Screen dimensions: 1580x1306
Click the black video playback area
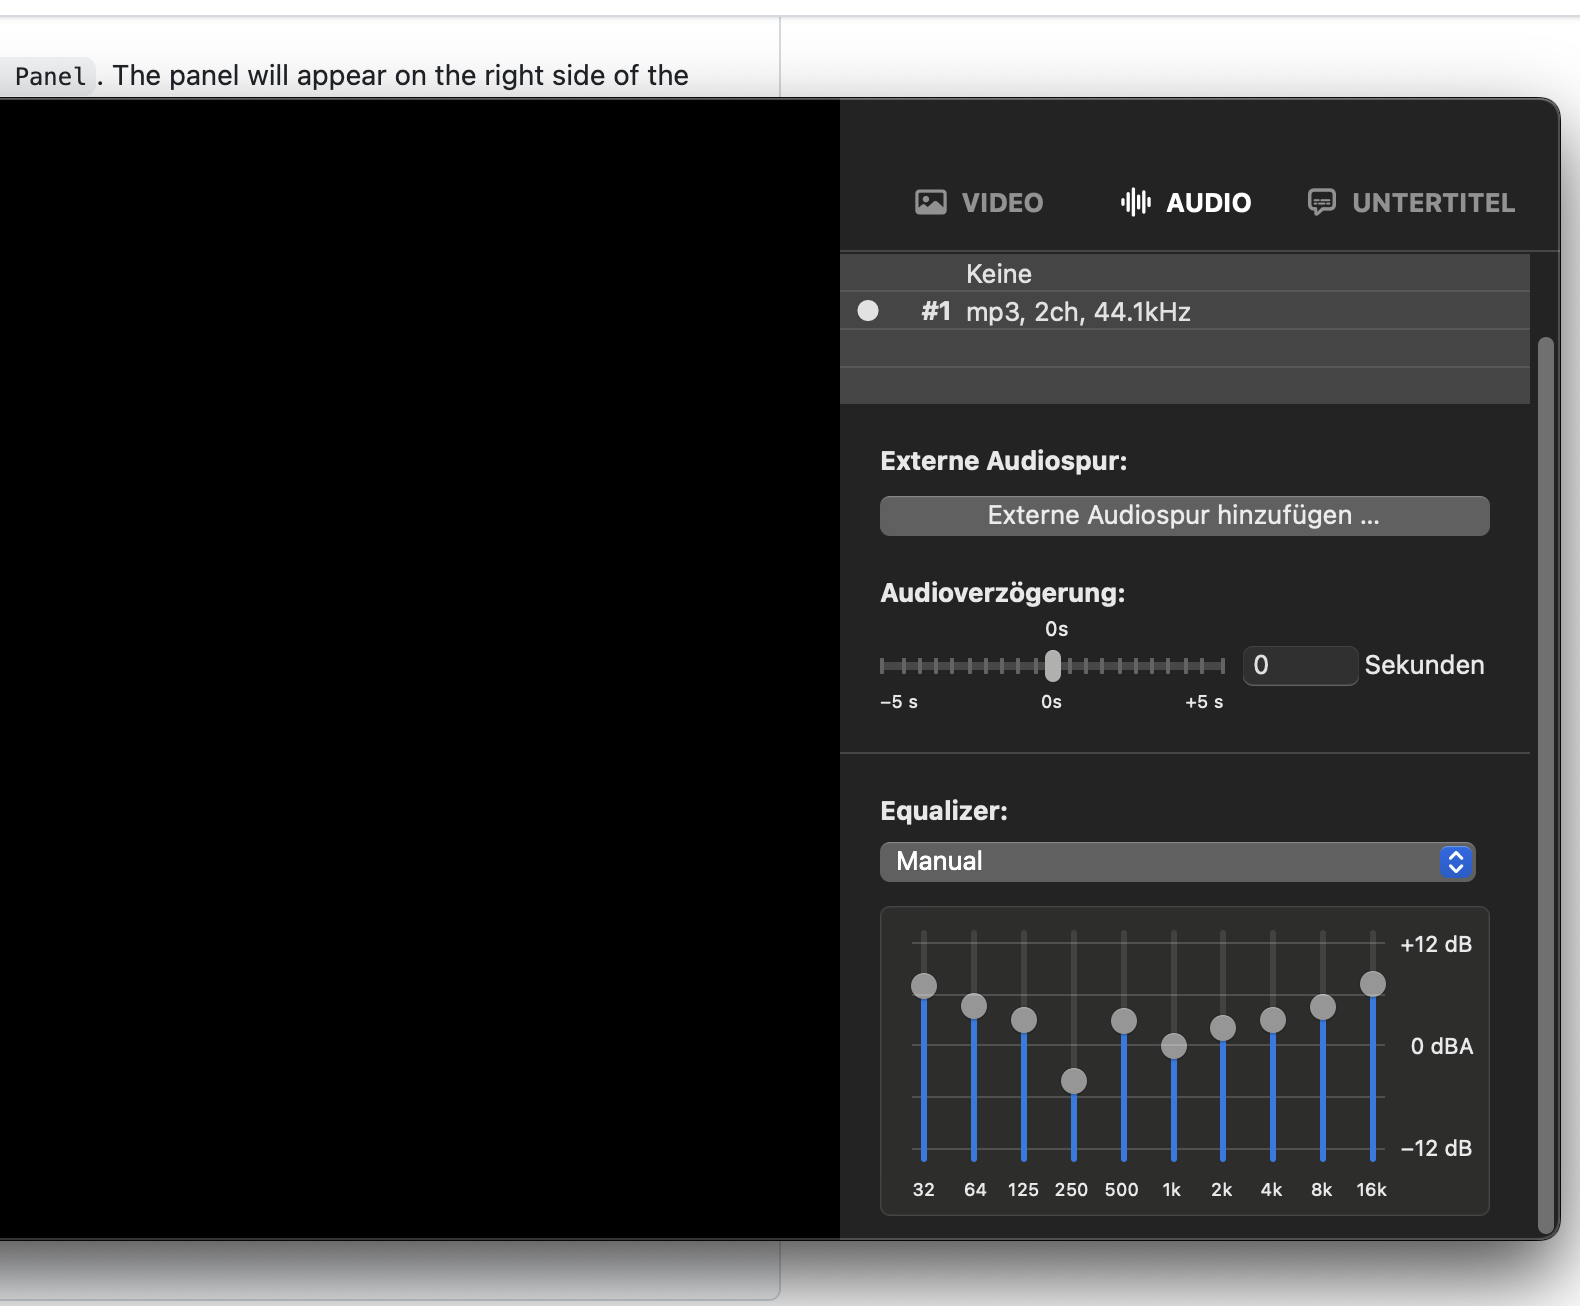coord(420,668)
